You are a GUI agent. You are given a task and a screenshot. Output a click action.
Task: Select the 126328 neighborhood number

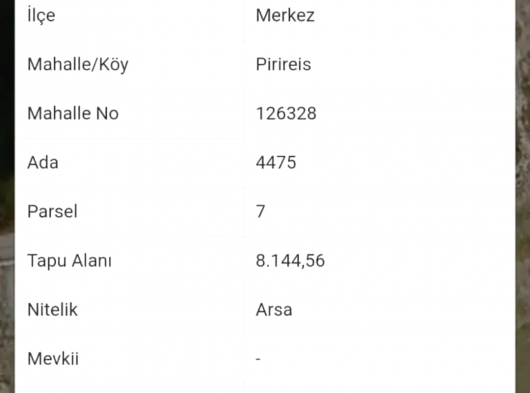point(286,114)
